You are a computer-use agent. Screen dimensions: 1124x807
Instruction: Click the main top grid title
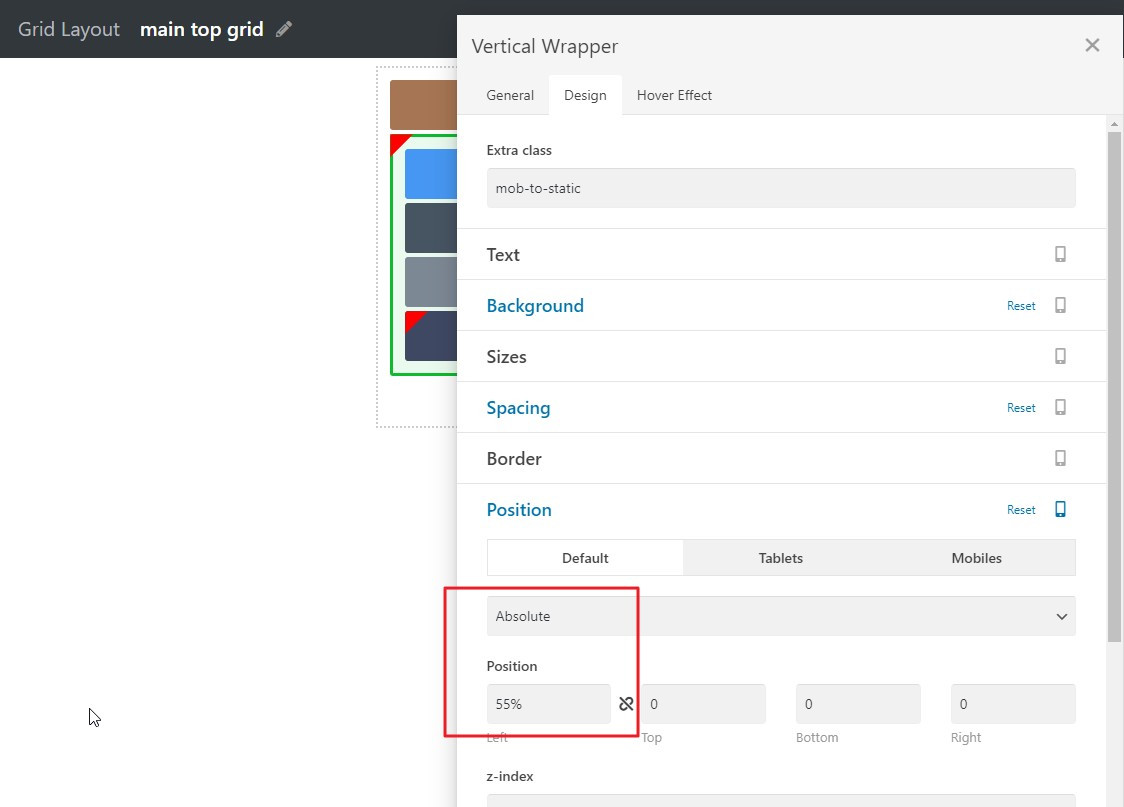click(201, 29)
